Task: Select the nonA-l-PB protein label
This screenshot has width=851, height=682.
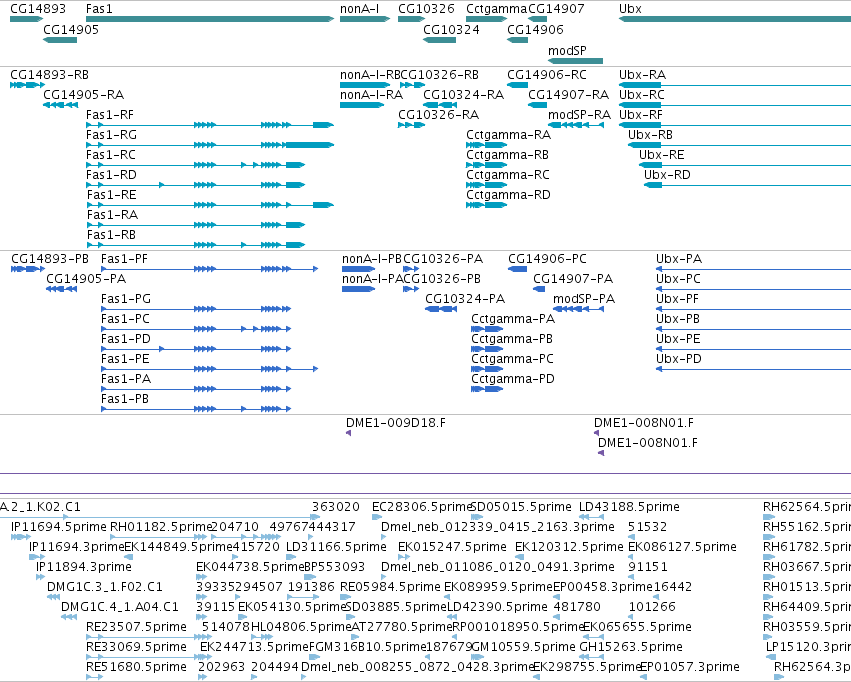Action: point(372,259)
